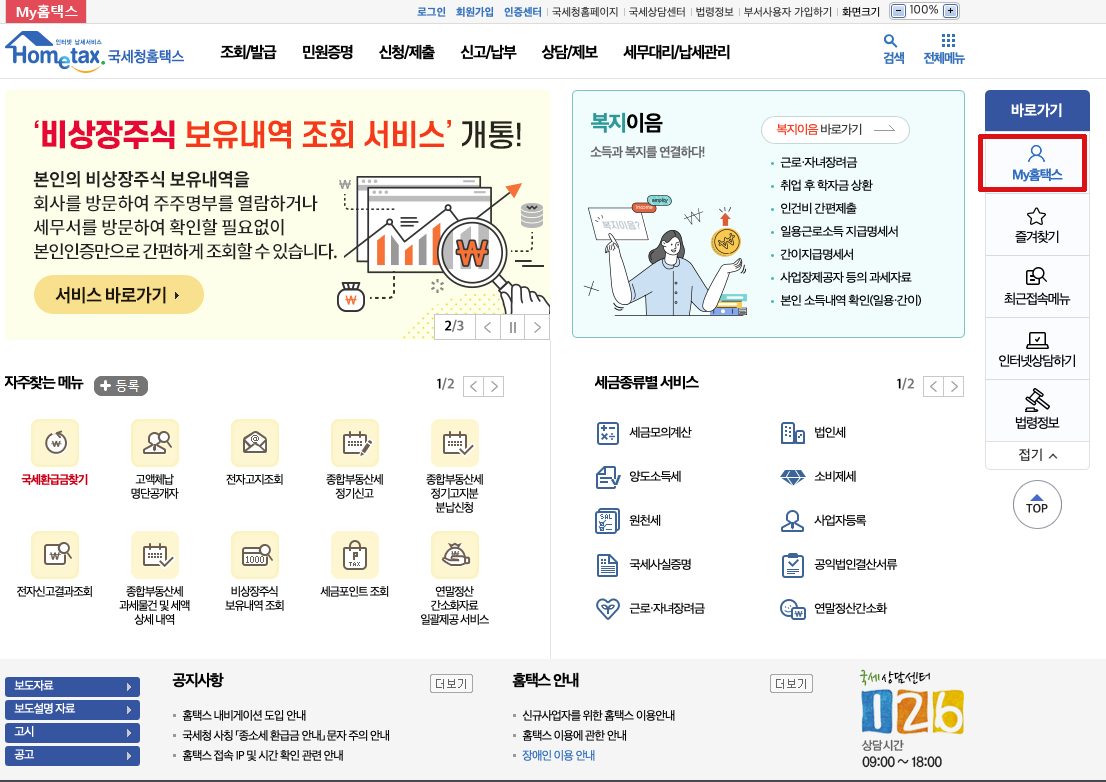Select 양도소득세 icon
The image size is (1106, 782).
607,477
